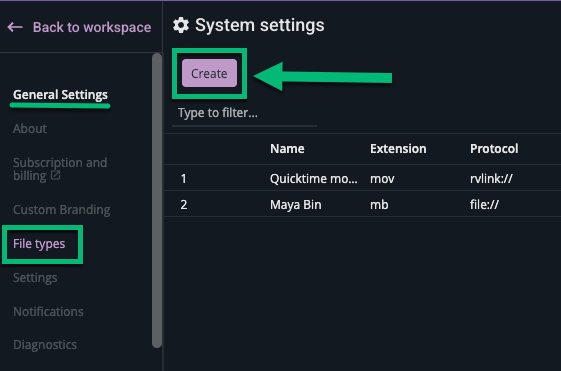Open Notifications settings
The width and height of the screenshot is (561, 371).
pos(48,312)
